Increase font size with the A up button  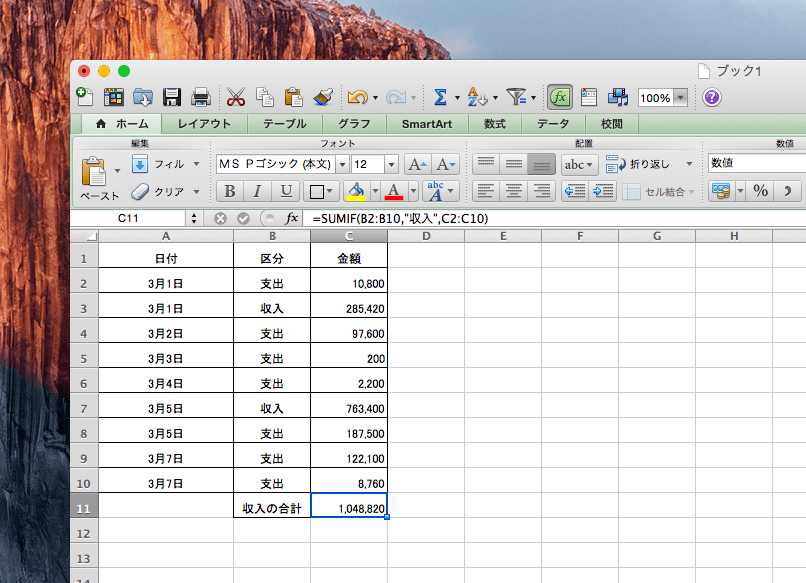coord(417,165)
